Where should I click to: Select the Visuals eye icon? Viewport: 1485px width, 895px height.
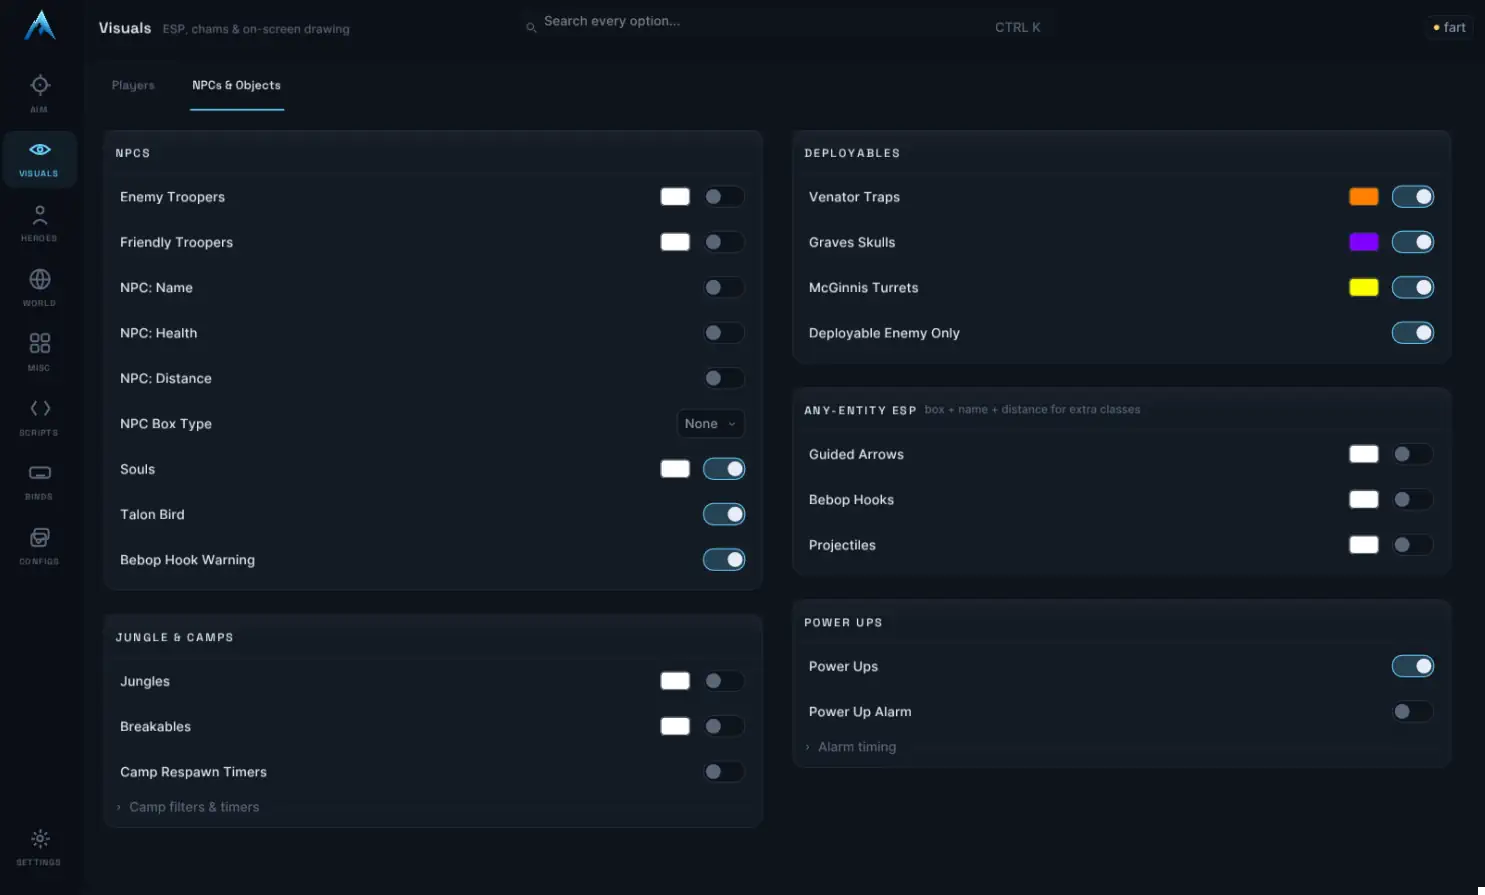(39, 150)
